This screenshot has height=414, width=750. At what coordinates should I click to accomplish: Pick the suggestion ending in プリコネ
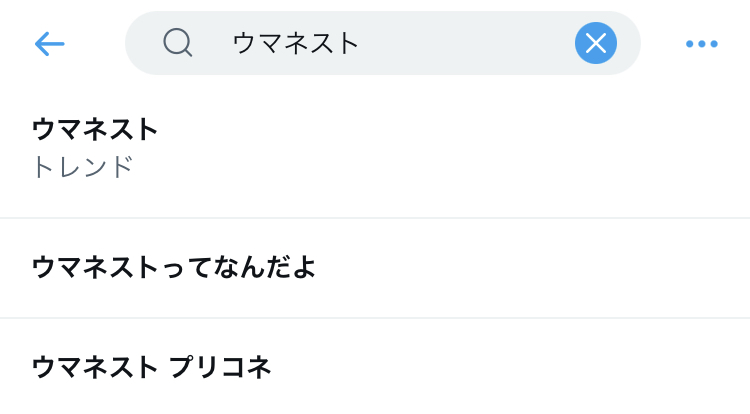click(x=151, y=367)
